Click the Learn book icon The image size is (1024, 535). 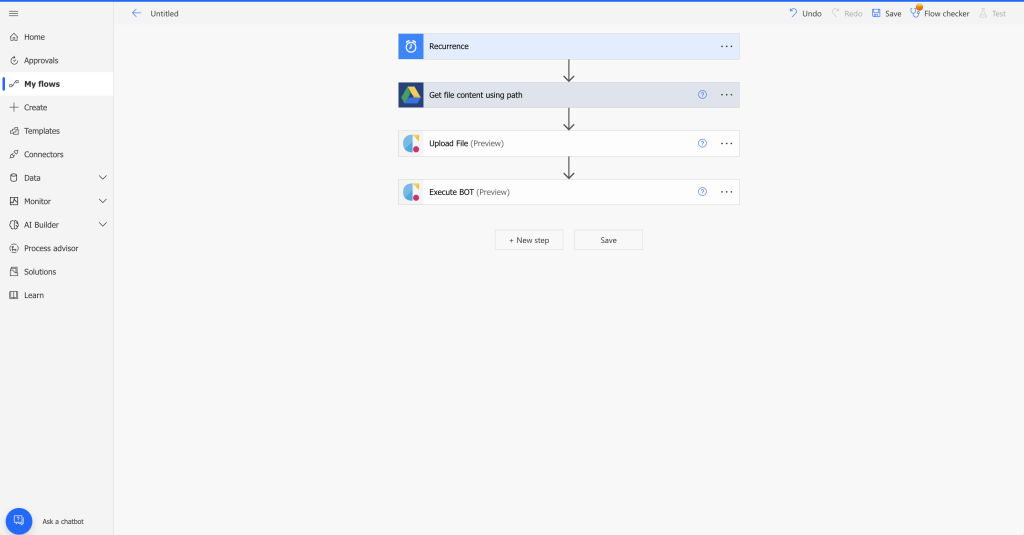pos(14,295)
